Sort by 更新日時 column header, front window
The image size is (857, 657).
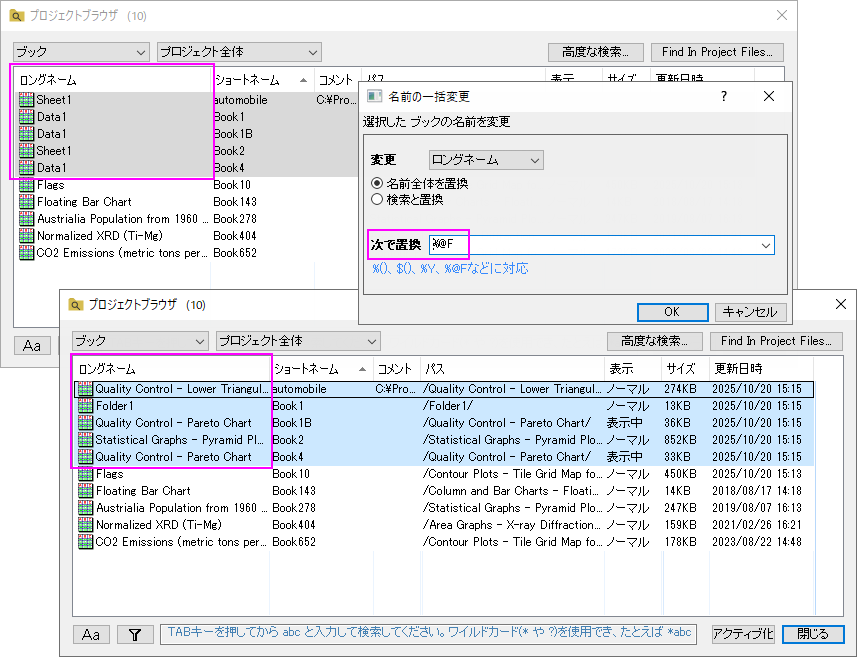(x=761, y=369)
